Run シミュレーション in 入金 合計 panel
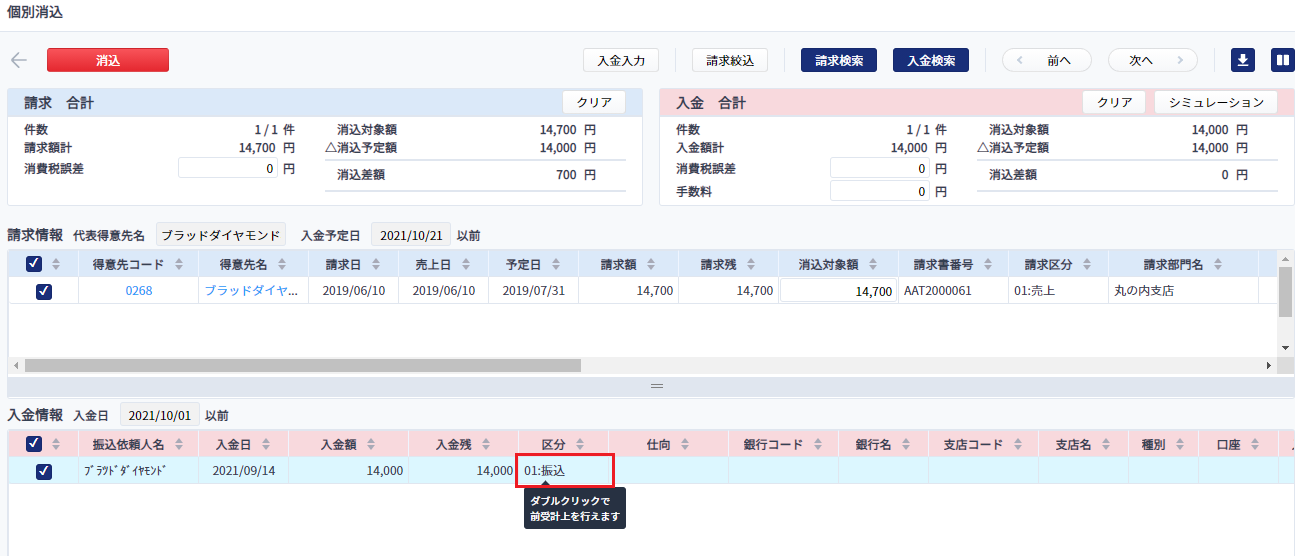 (x=1216, y=102)
